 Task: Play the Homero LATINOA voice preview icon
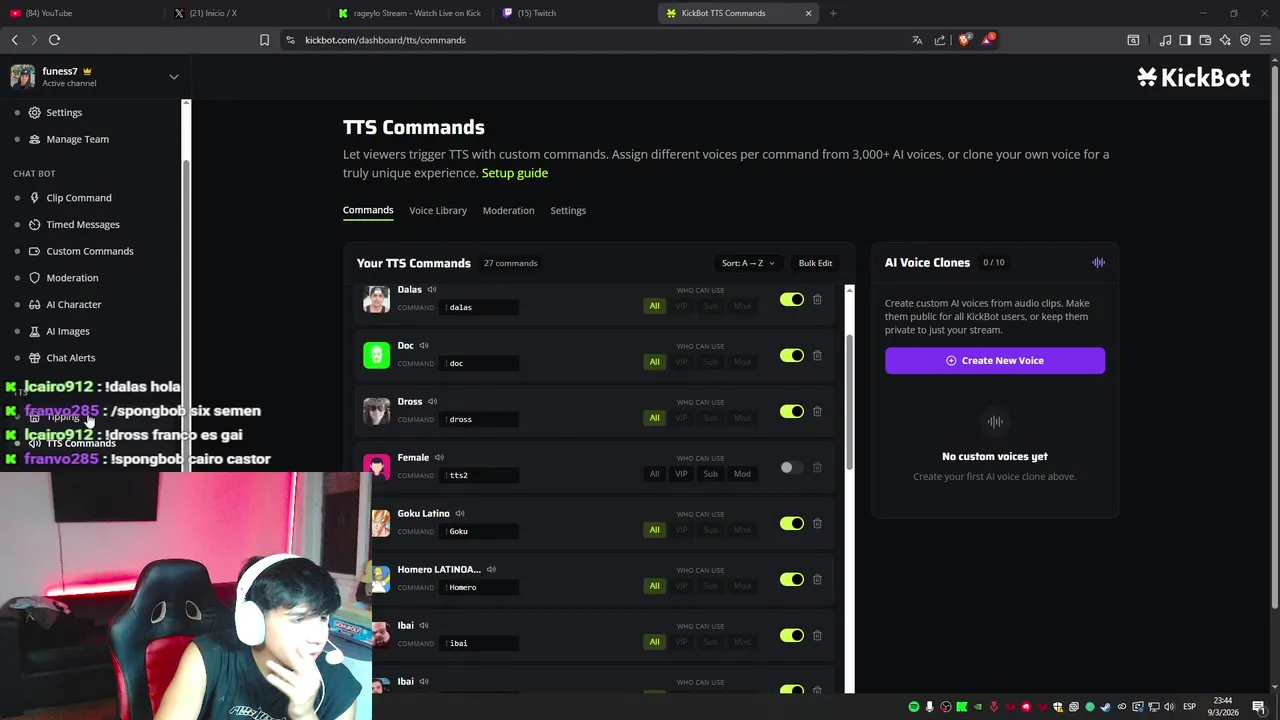[x=491, y=569]
